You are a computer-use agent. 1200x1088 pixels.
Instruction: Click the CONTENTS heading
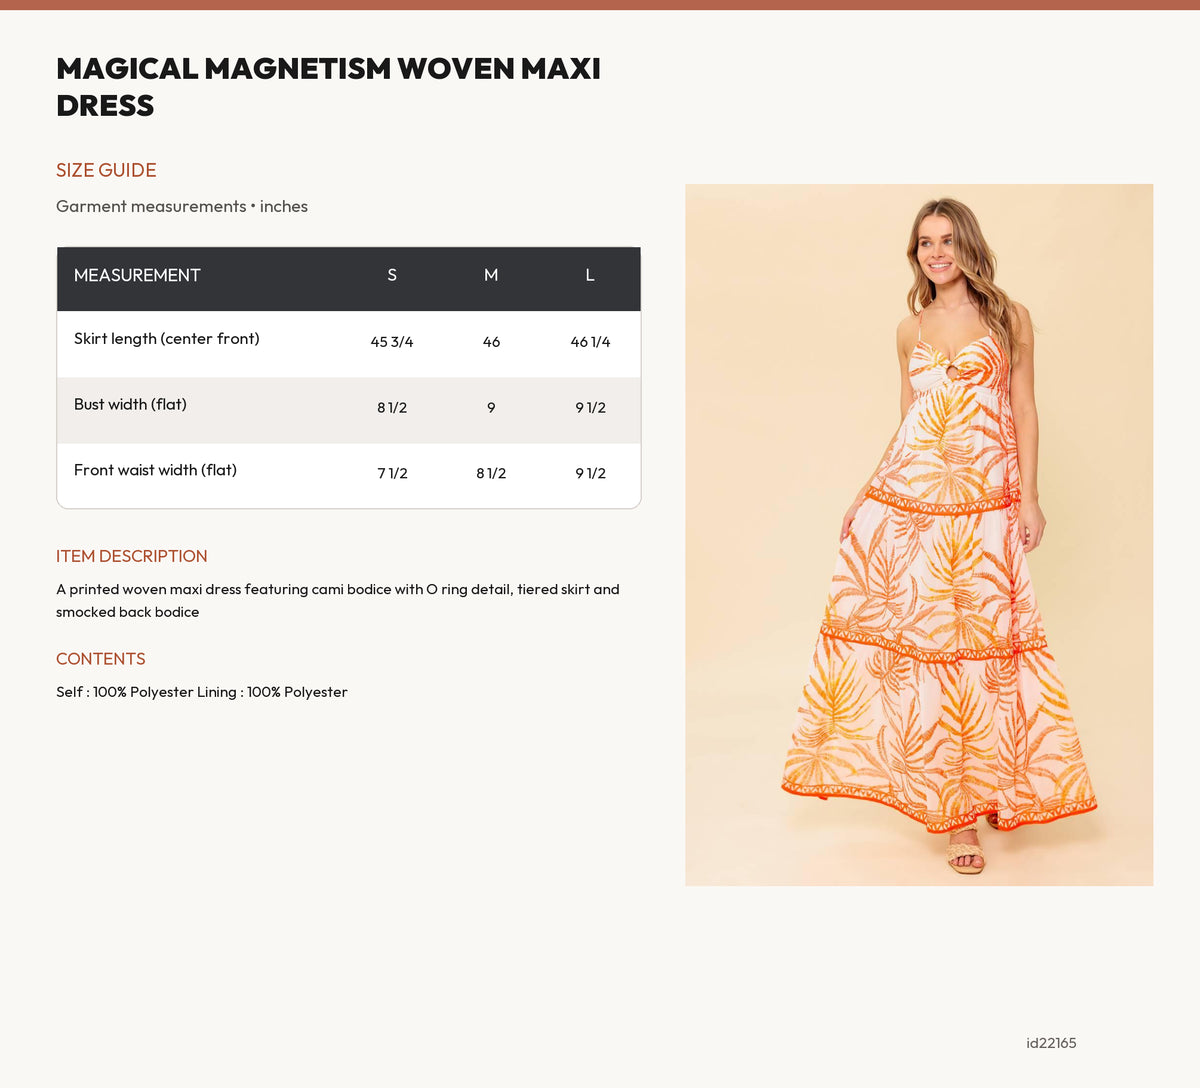tap(101, 659)
